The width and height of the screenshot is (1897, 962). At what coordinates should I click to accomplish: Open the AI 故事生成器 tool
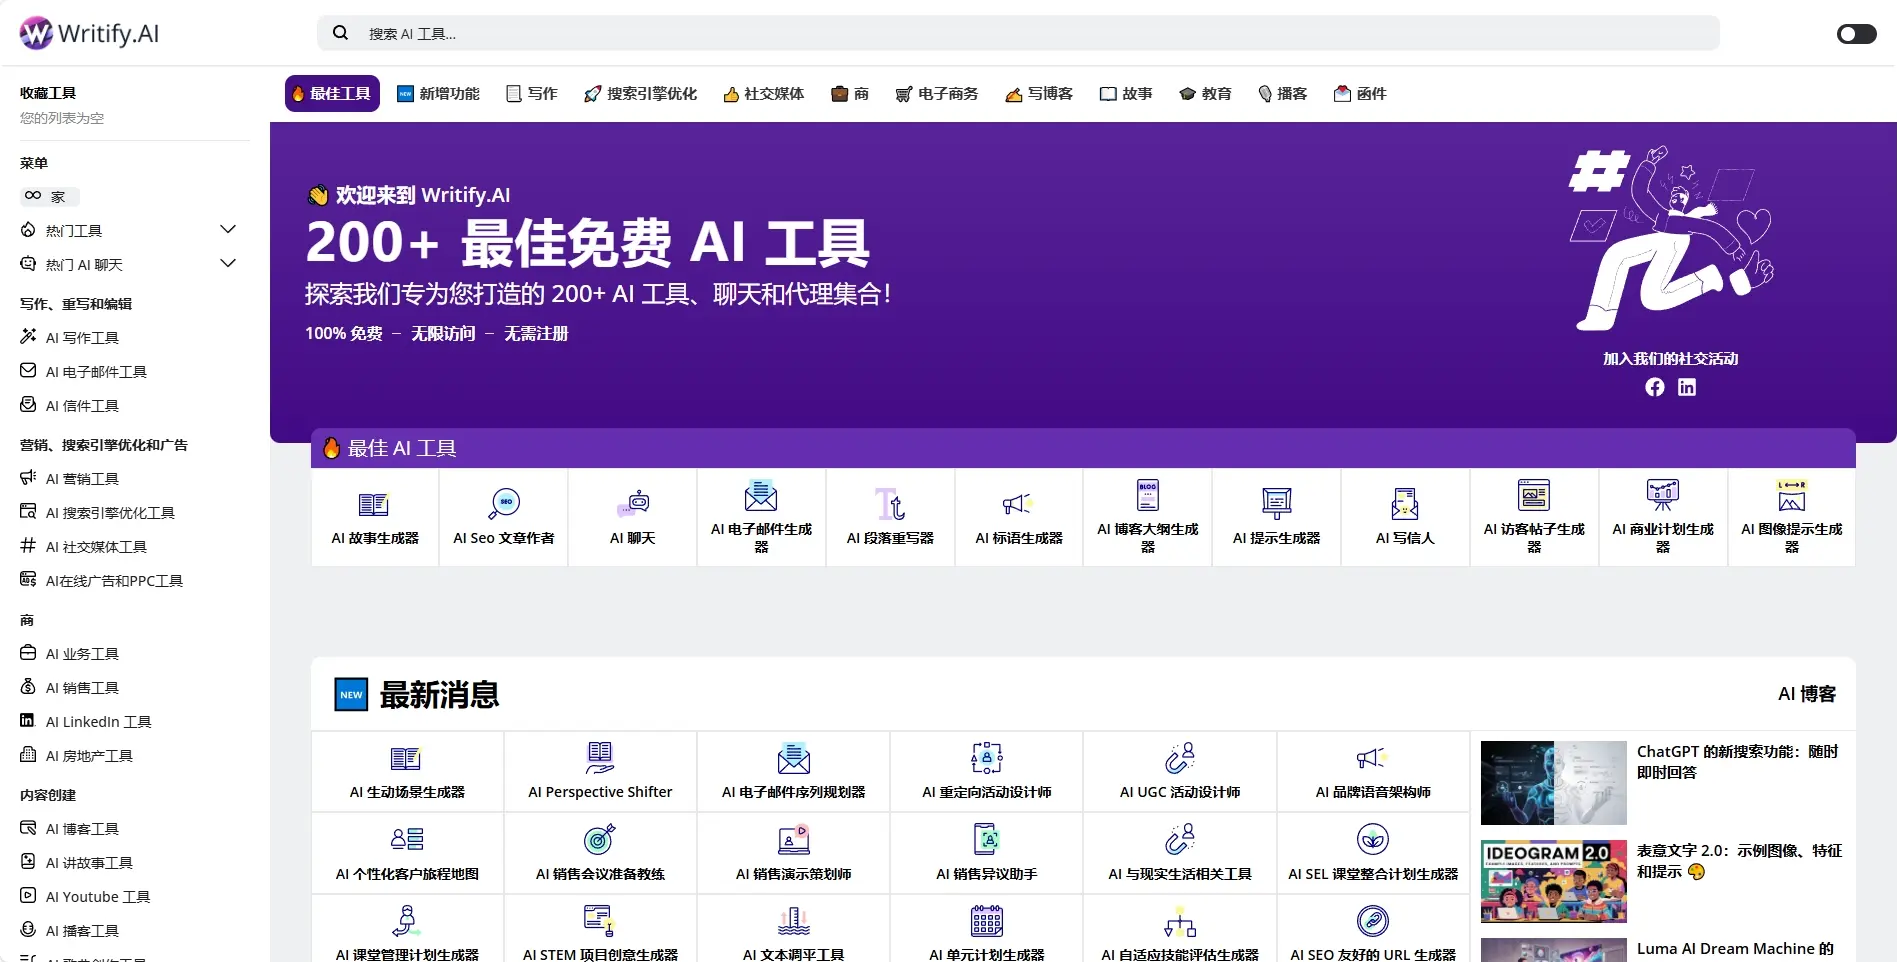click(374, 516)
